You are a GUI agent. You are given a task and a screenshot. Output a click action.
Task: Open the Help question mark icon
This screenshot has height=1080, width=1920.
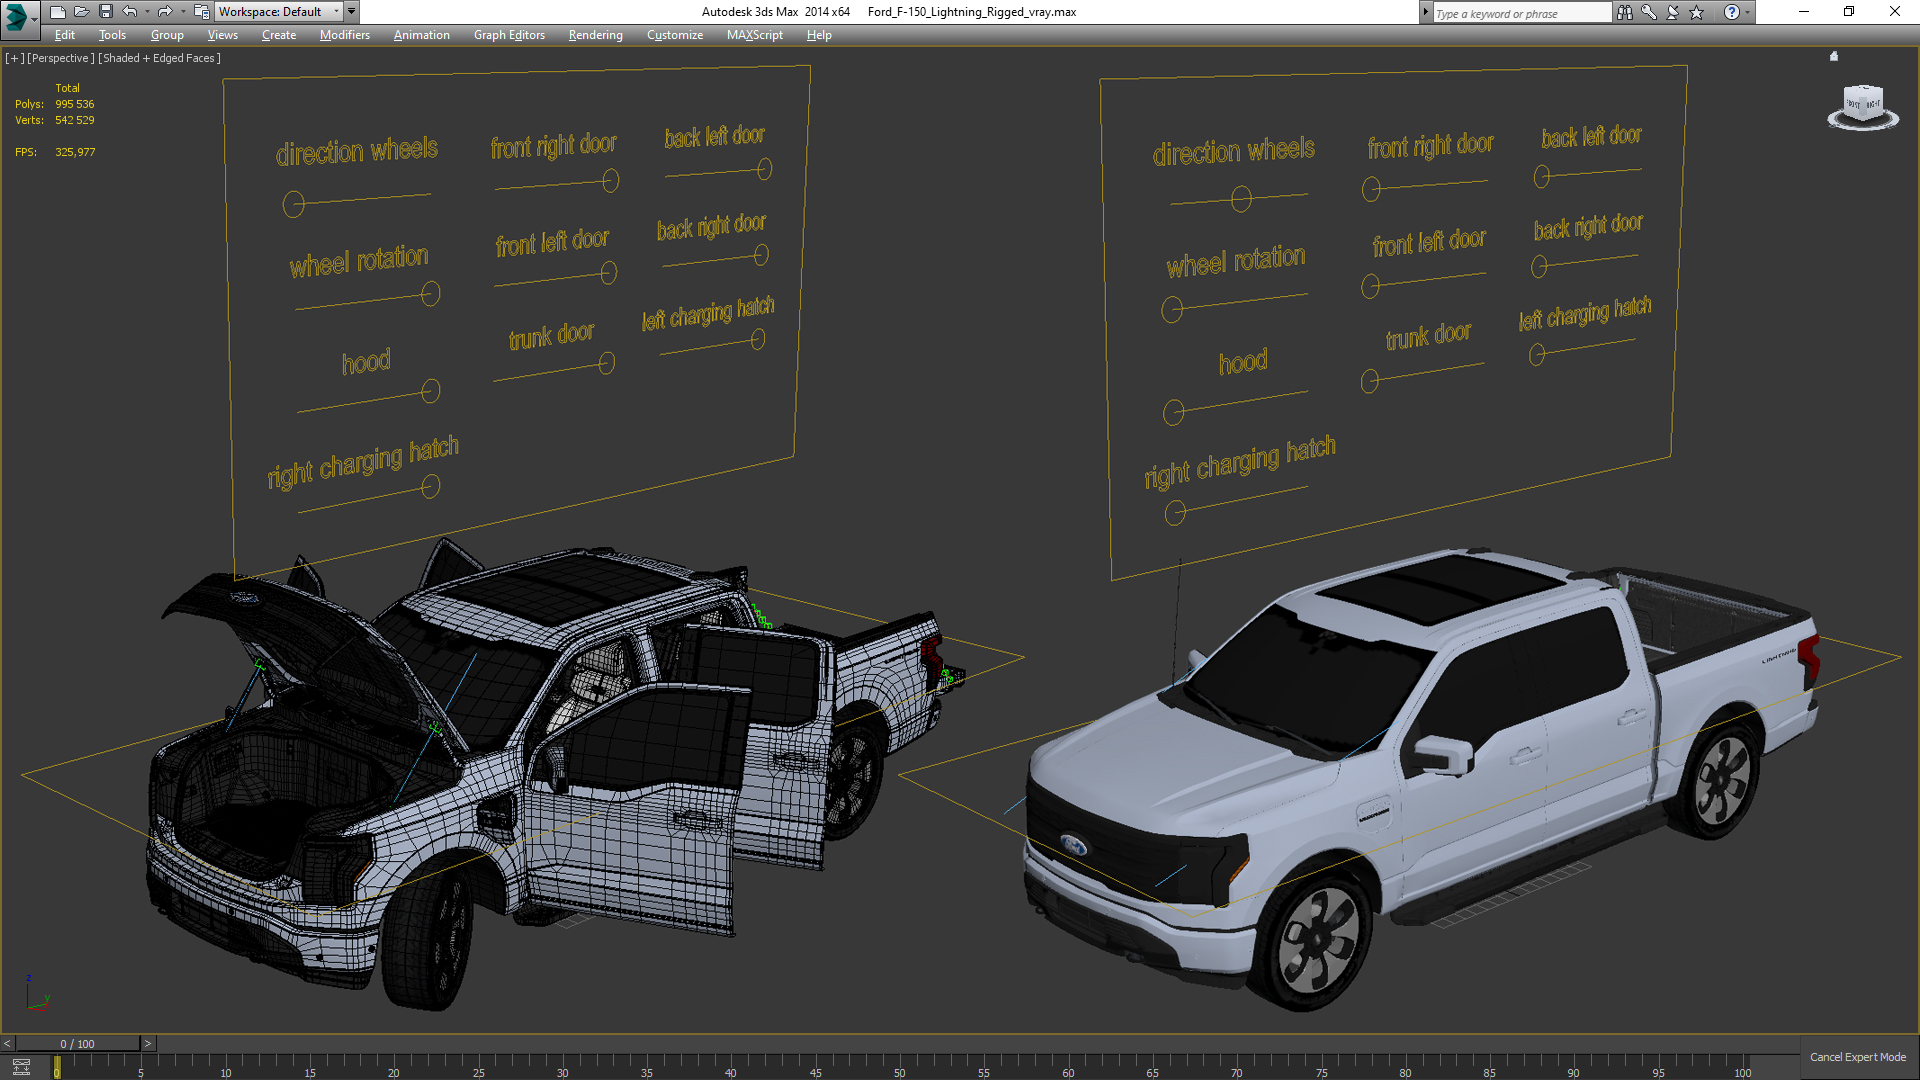click(x=1732, y=12)
